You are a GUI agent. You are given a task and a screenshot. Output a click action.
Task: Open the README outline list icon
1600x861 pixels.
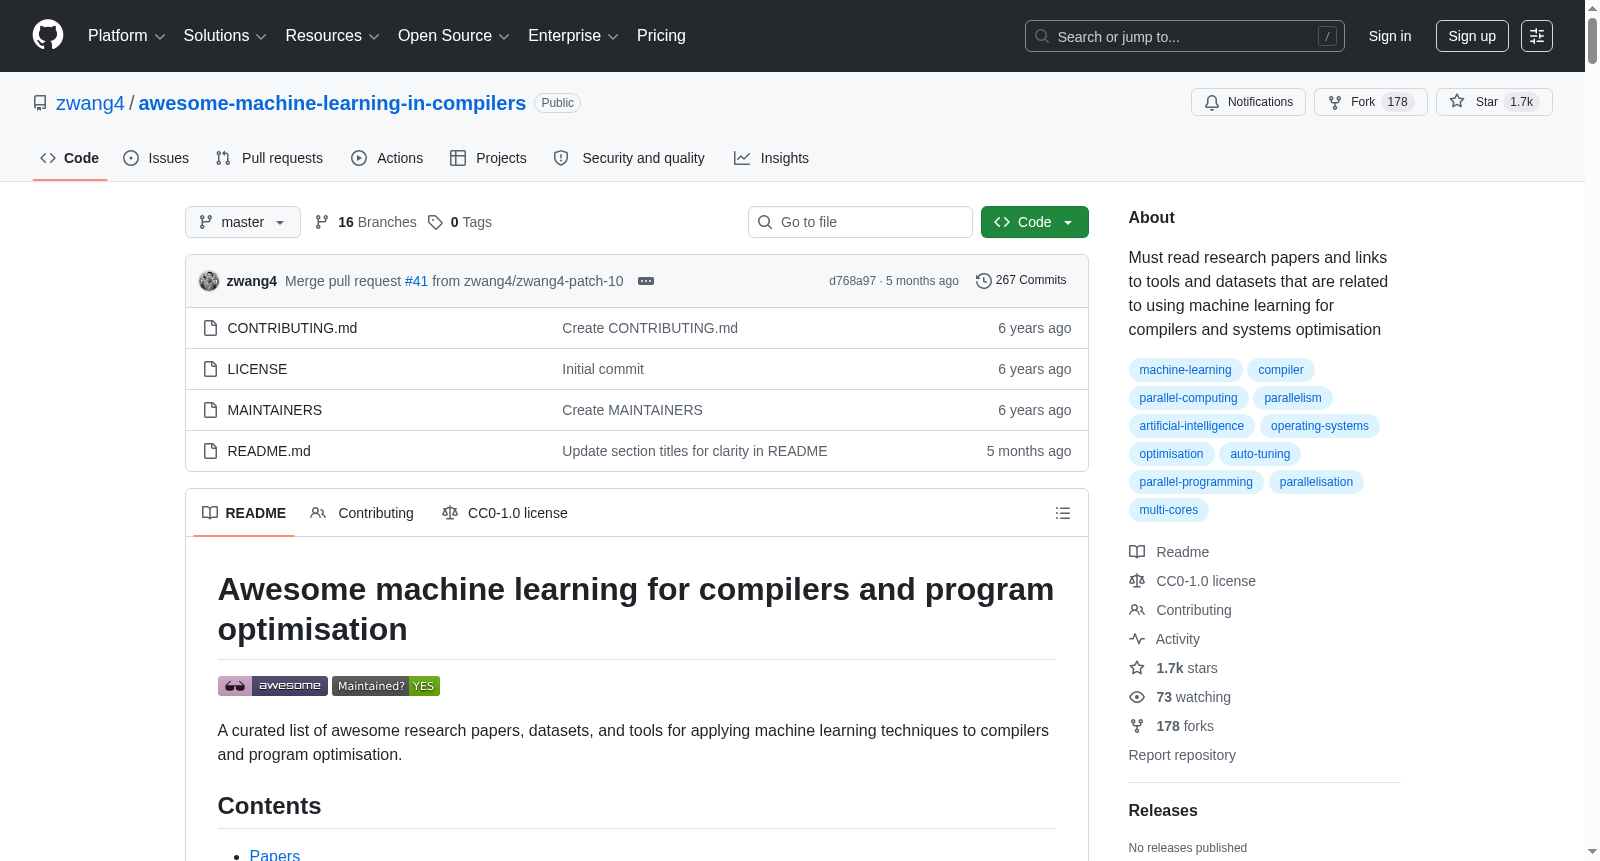point(1062,513)
